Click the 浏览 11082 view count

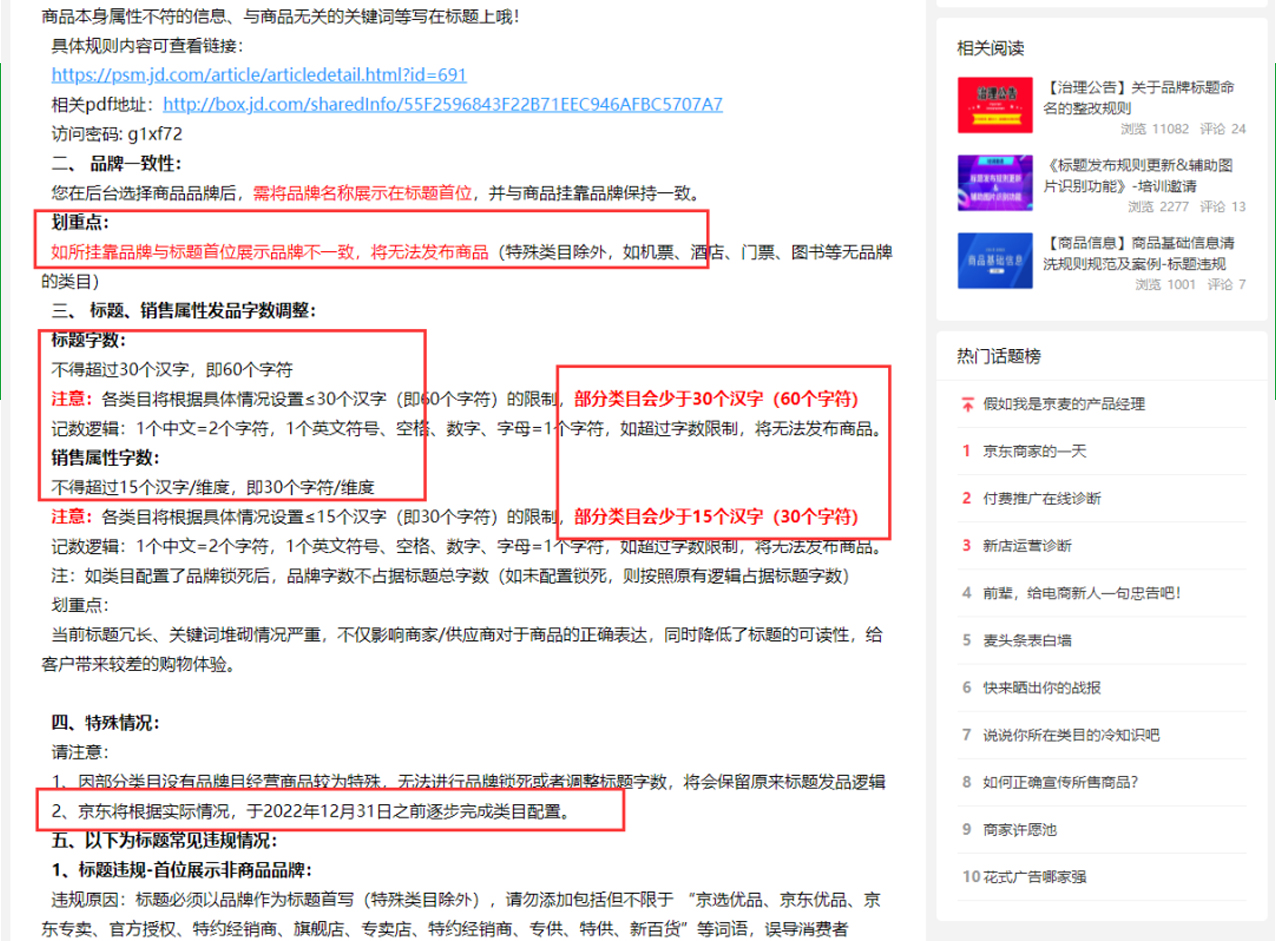tap(1155, 129)
